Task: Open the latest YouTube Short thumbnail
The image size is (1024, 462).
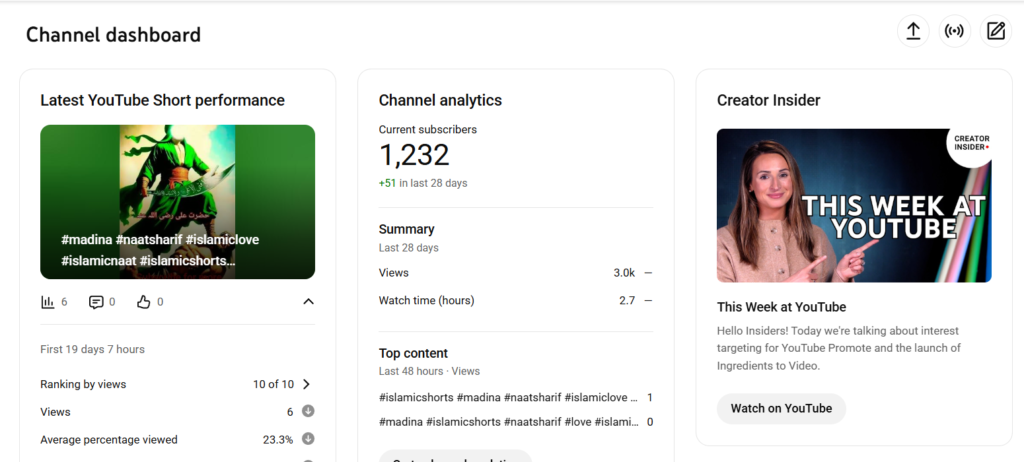Action: [177, 201]
